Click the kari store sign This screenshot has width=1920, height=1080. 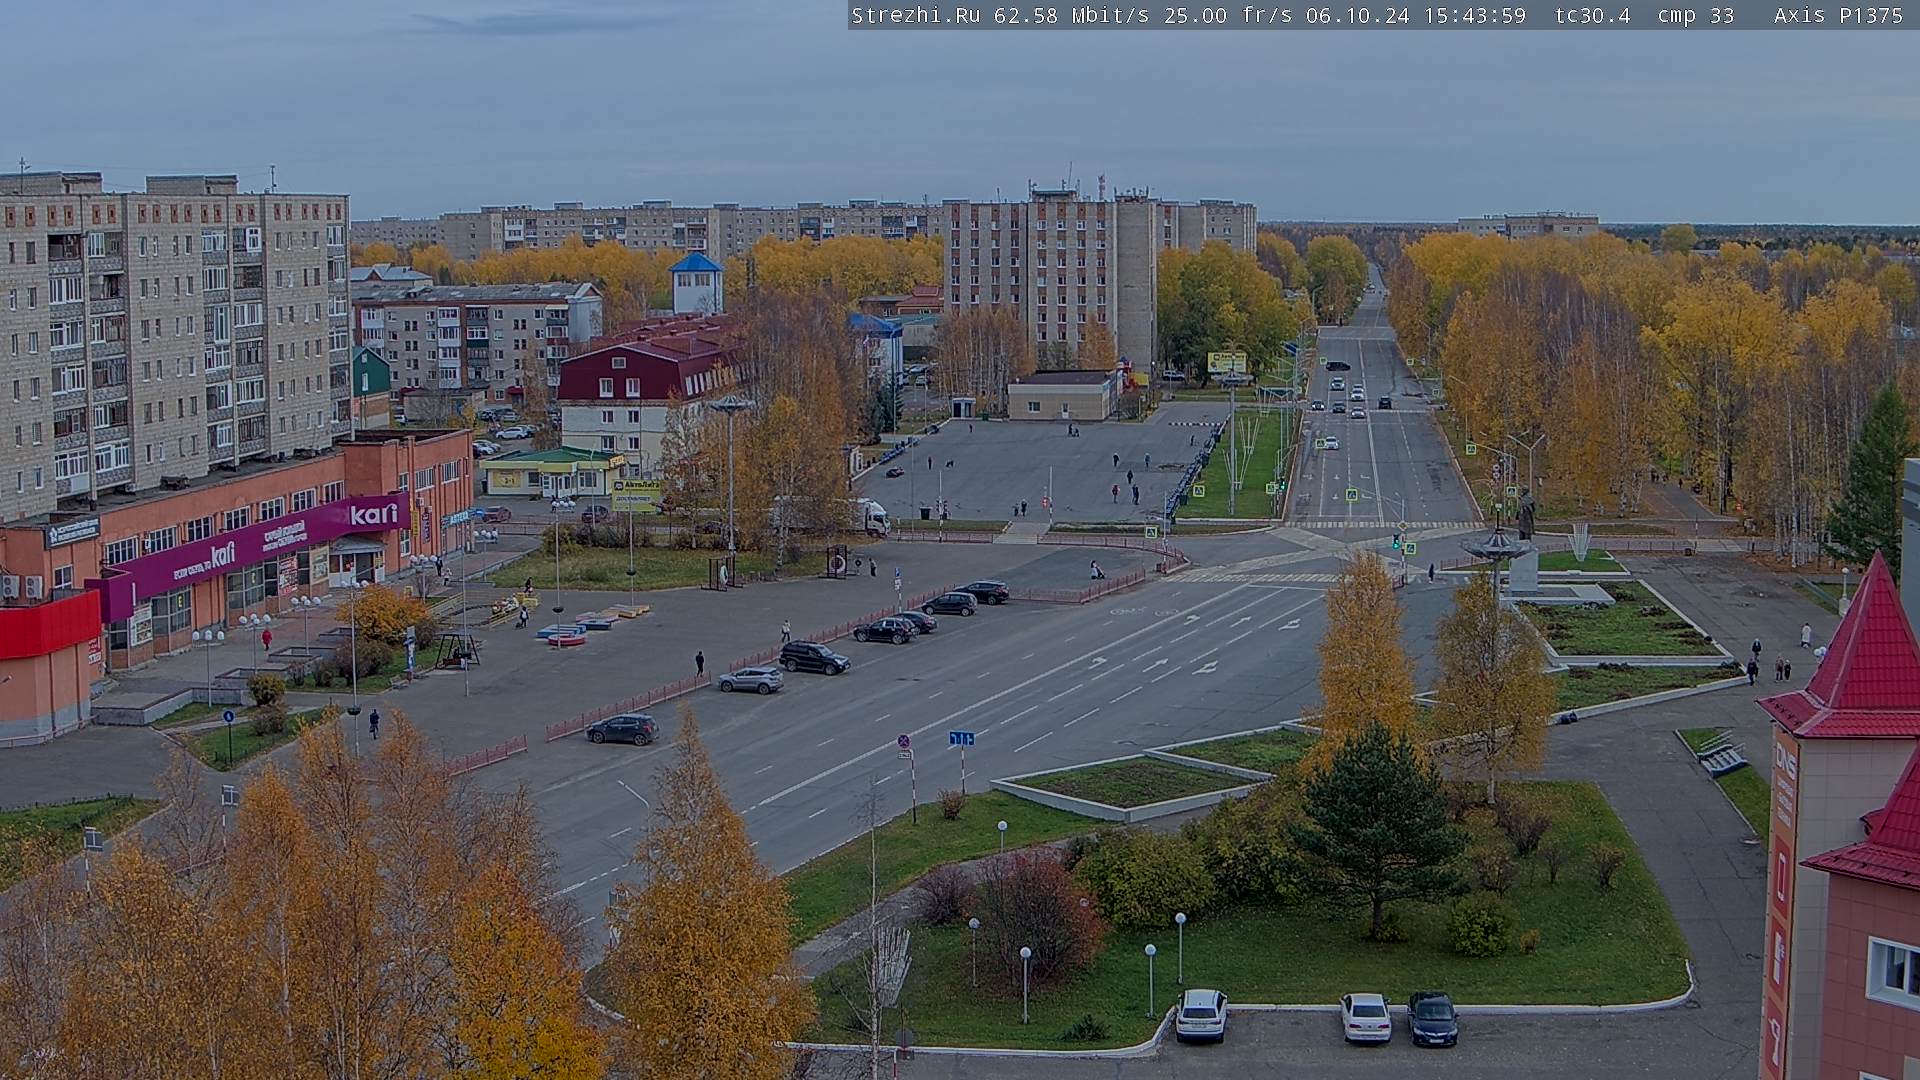[374, 515]
